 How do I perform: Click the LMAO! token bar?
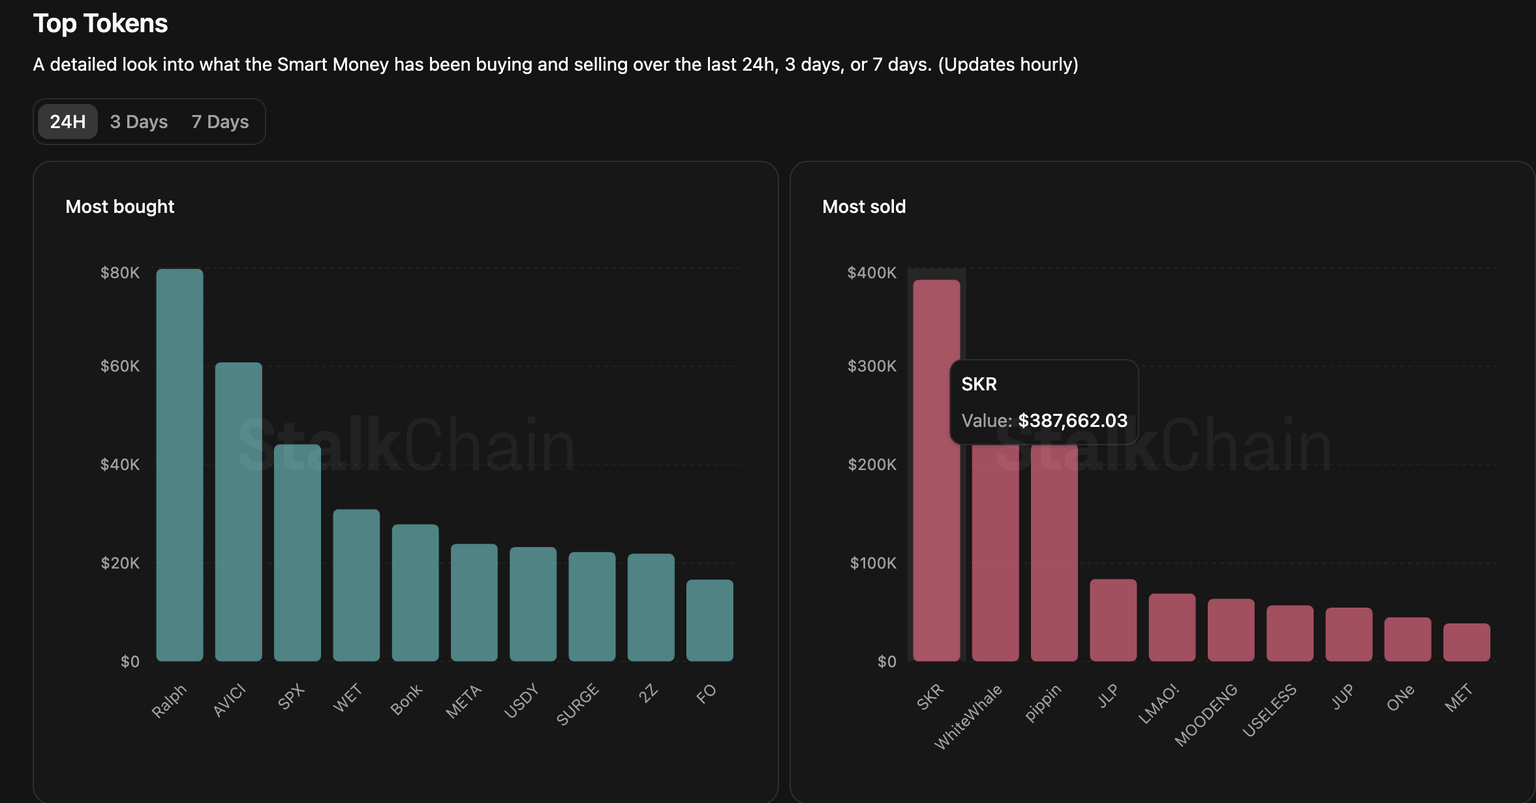pyautogui.click(x=1172, y=628)
